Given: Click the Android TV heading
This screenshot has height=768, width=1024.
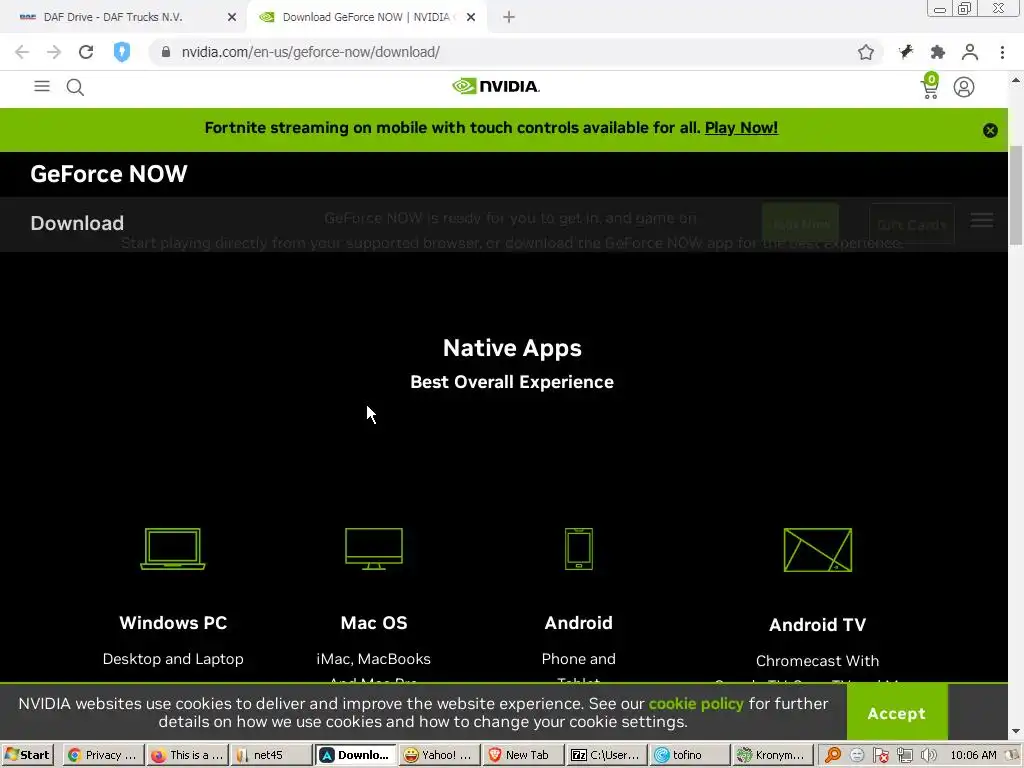Looking at the screenshot, I should [818, 624].
